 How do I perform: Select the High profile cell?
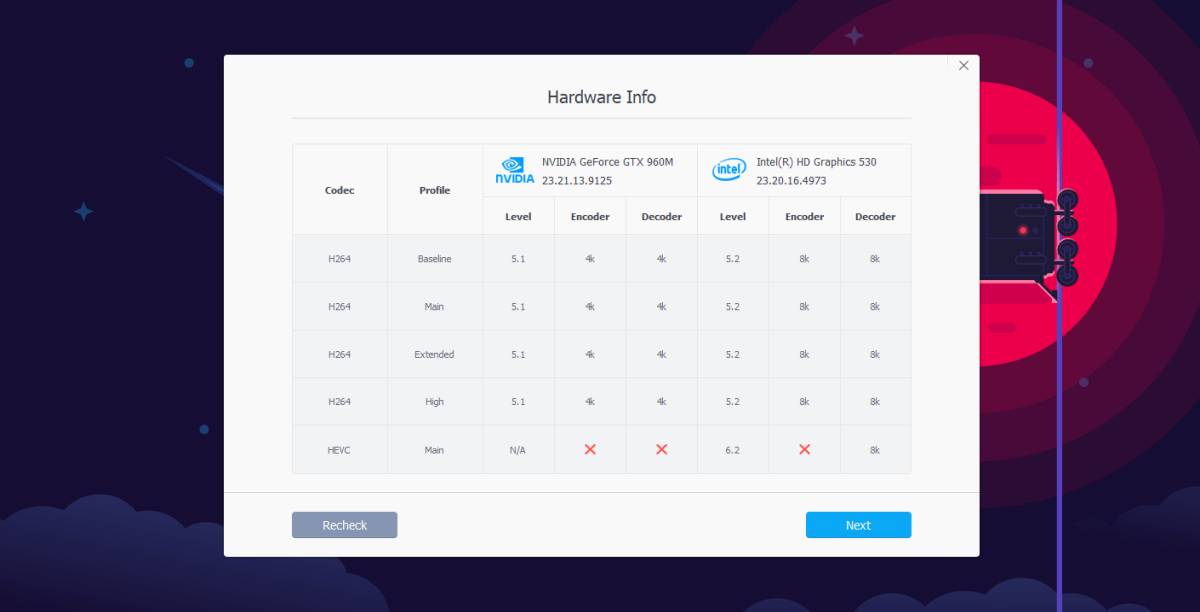[x=434, y=402]
